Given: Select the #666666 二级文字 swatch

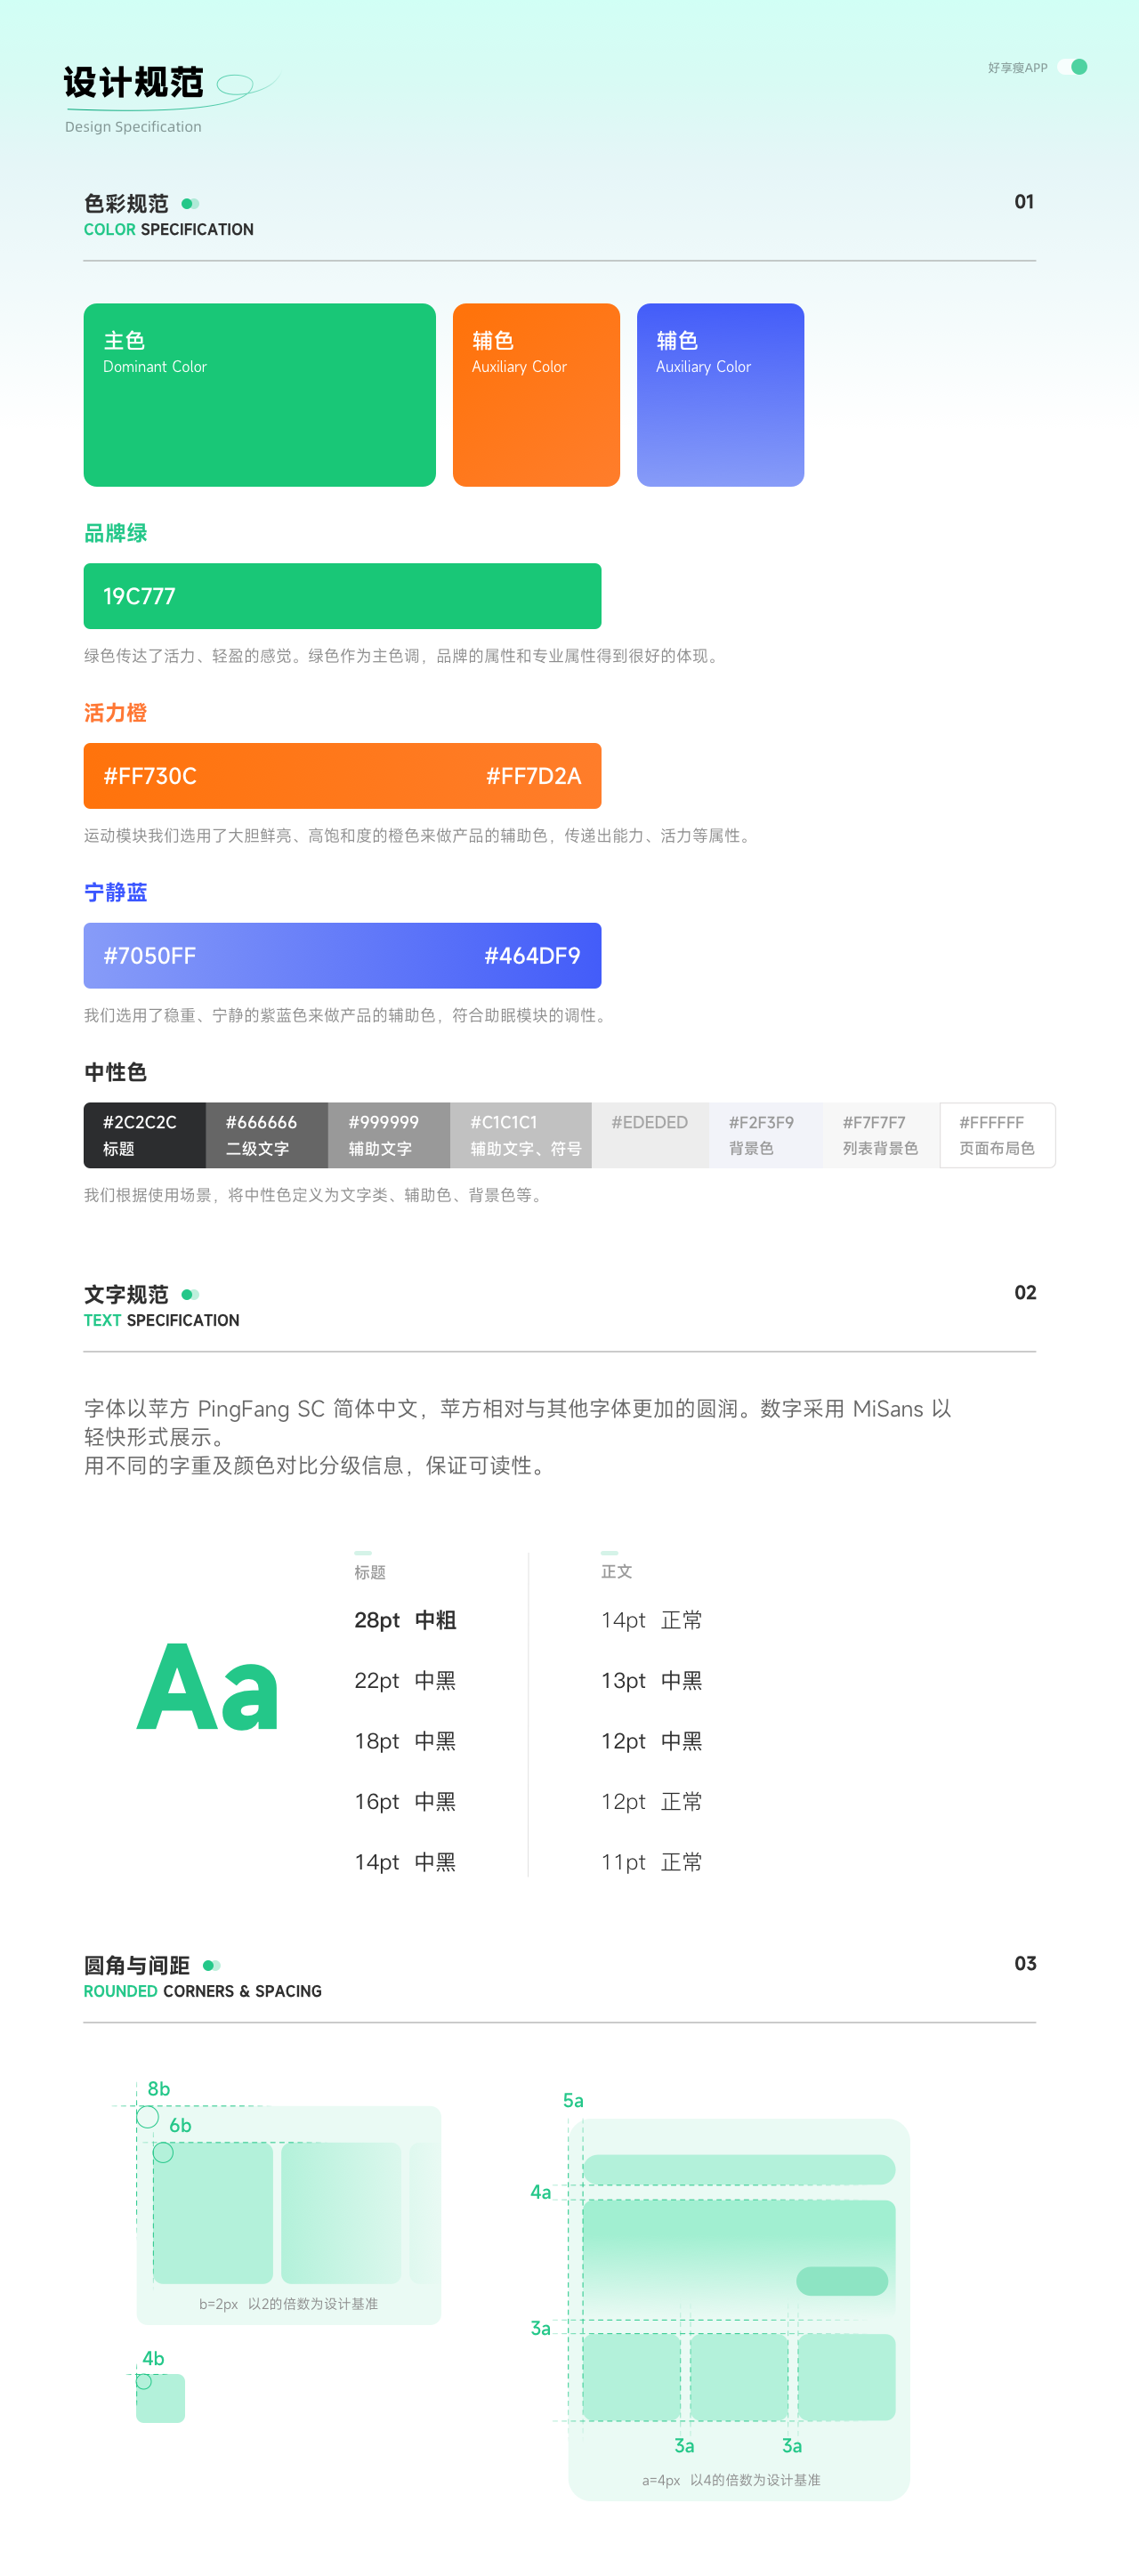Looking at the screenshot, I should point(267,1135).
